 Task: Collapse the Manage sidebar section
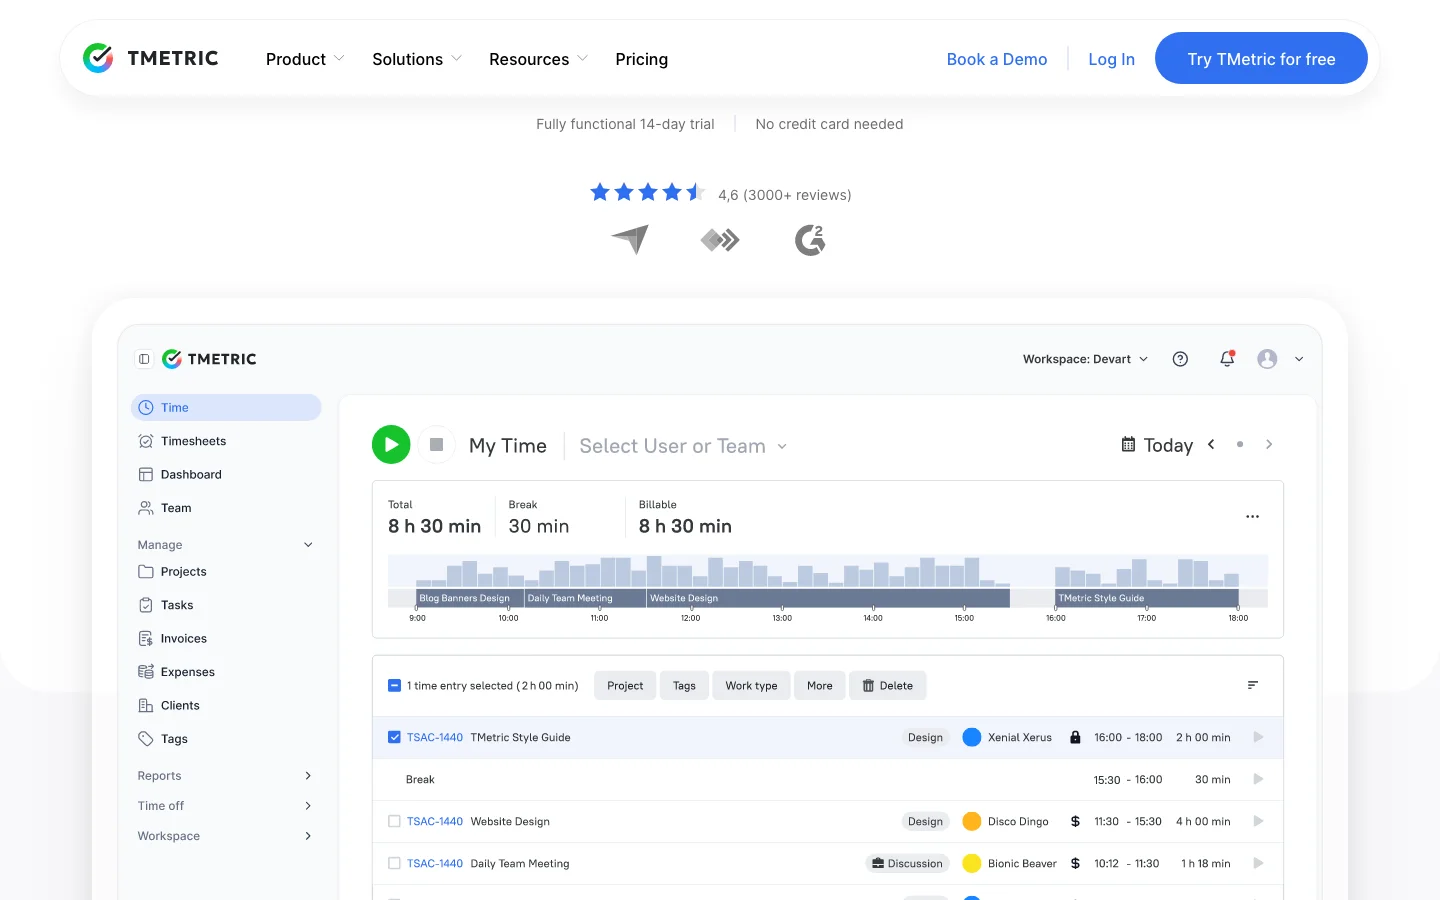pyautogui.click(x=225, y=545)
